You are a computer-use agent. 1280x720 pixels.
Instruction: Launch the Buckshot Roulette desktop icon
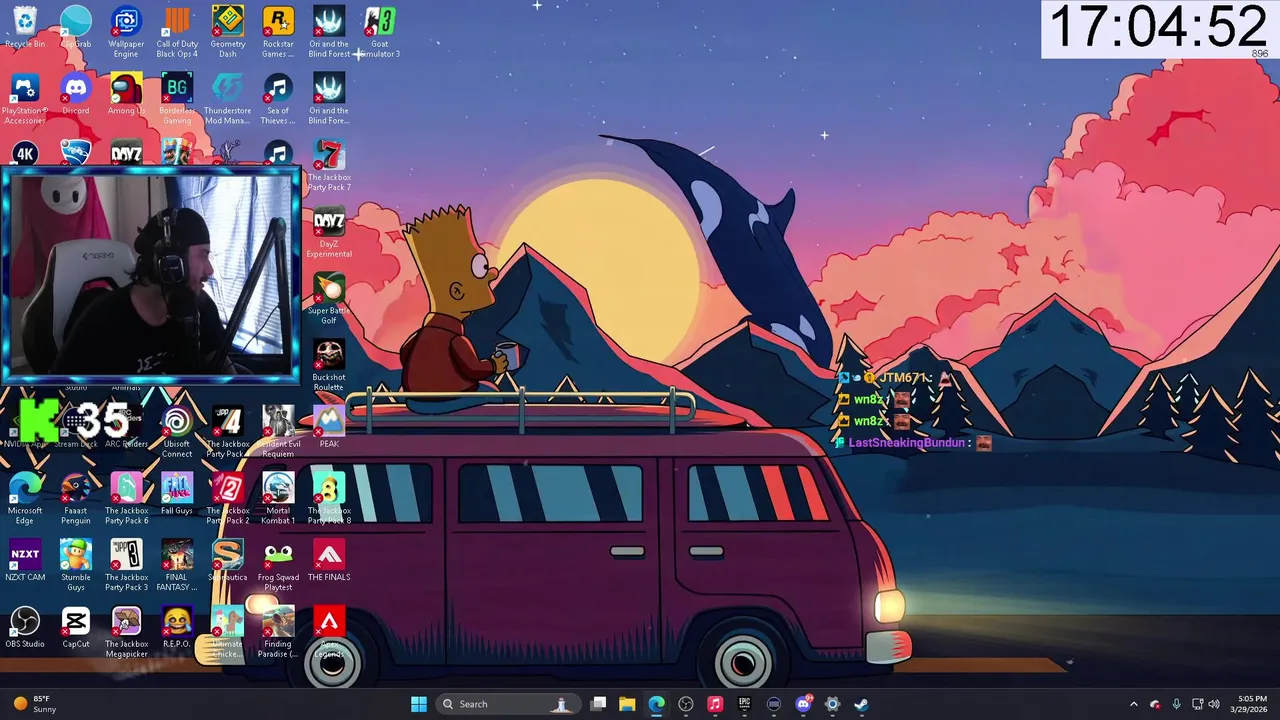[x=329, y=366]
